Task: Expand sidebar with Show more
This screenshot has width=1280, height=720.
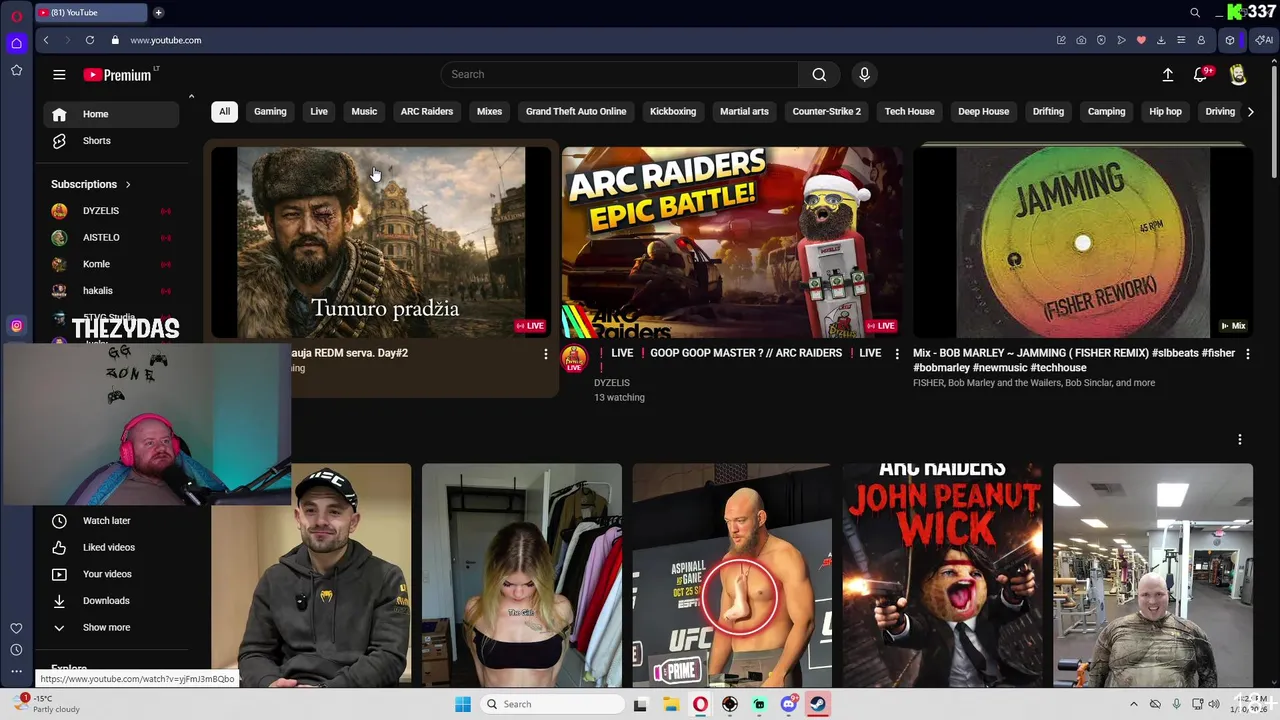Action: click(x=107, y=627)
